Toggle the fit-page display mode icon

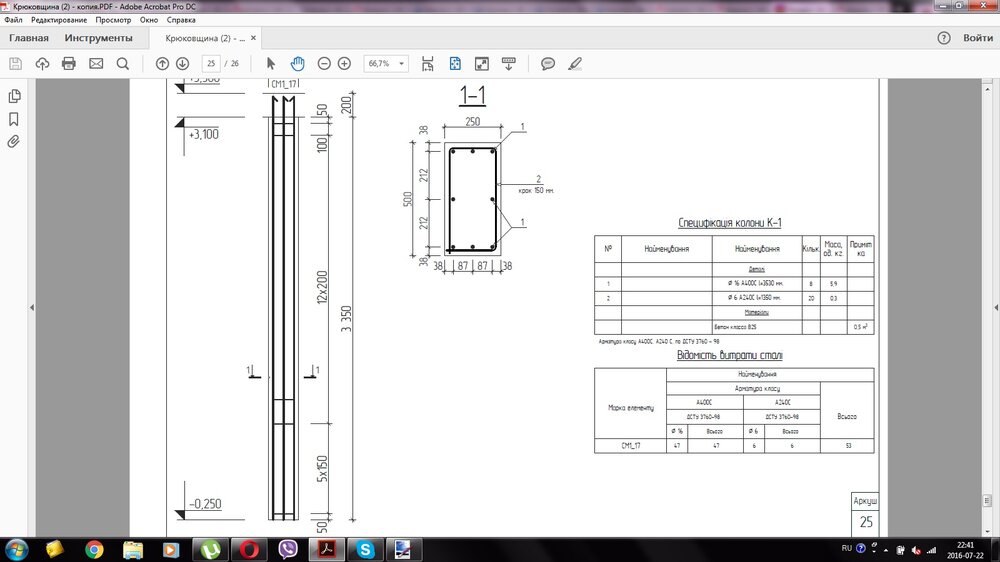[455, 63]
